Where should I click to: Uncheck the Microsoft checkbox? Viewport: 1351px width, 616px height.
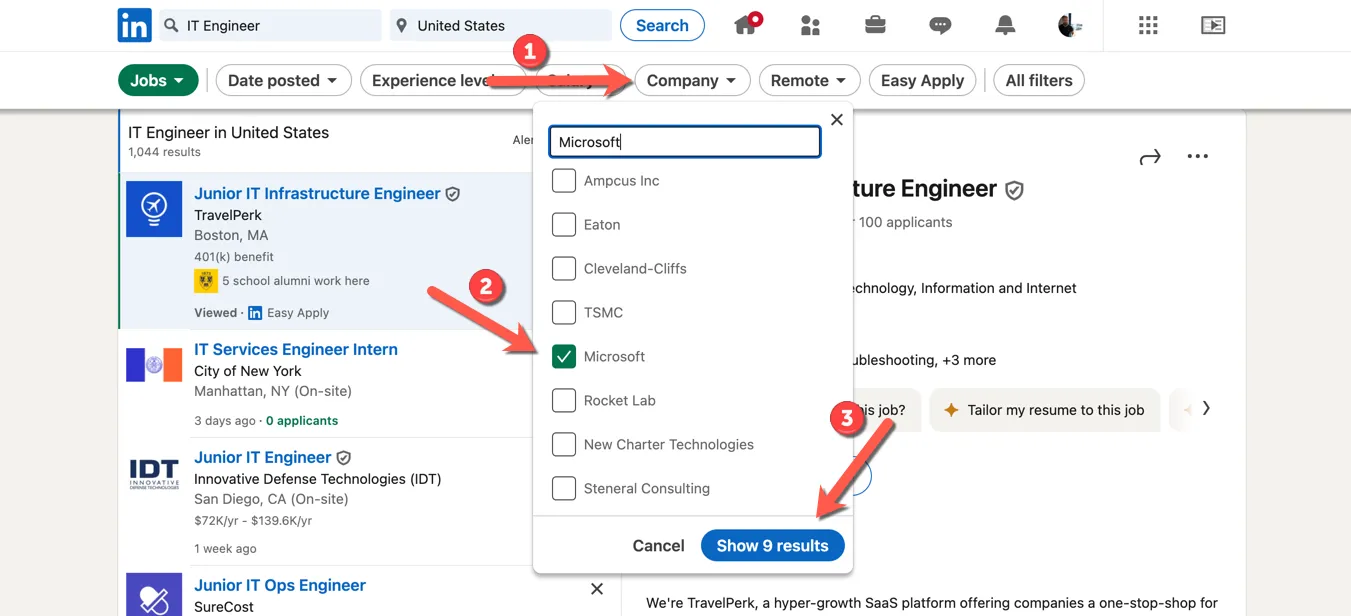pos(564,356)
